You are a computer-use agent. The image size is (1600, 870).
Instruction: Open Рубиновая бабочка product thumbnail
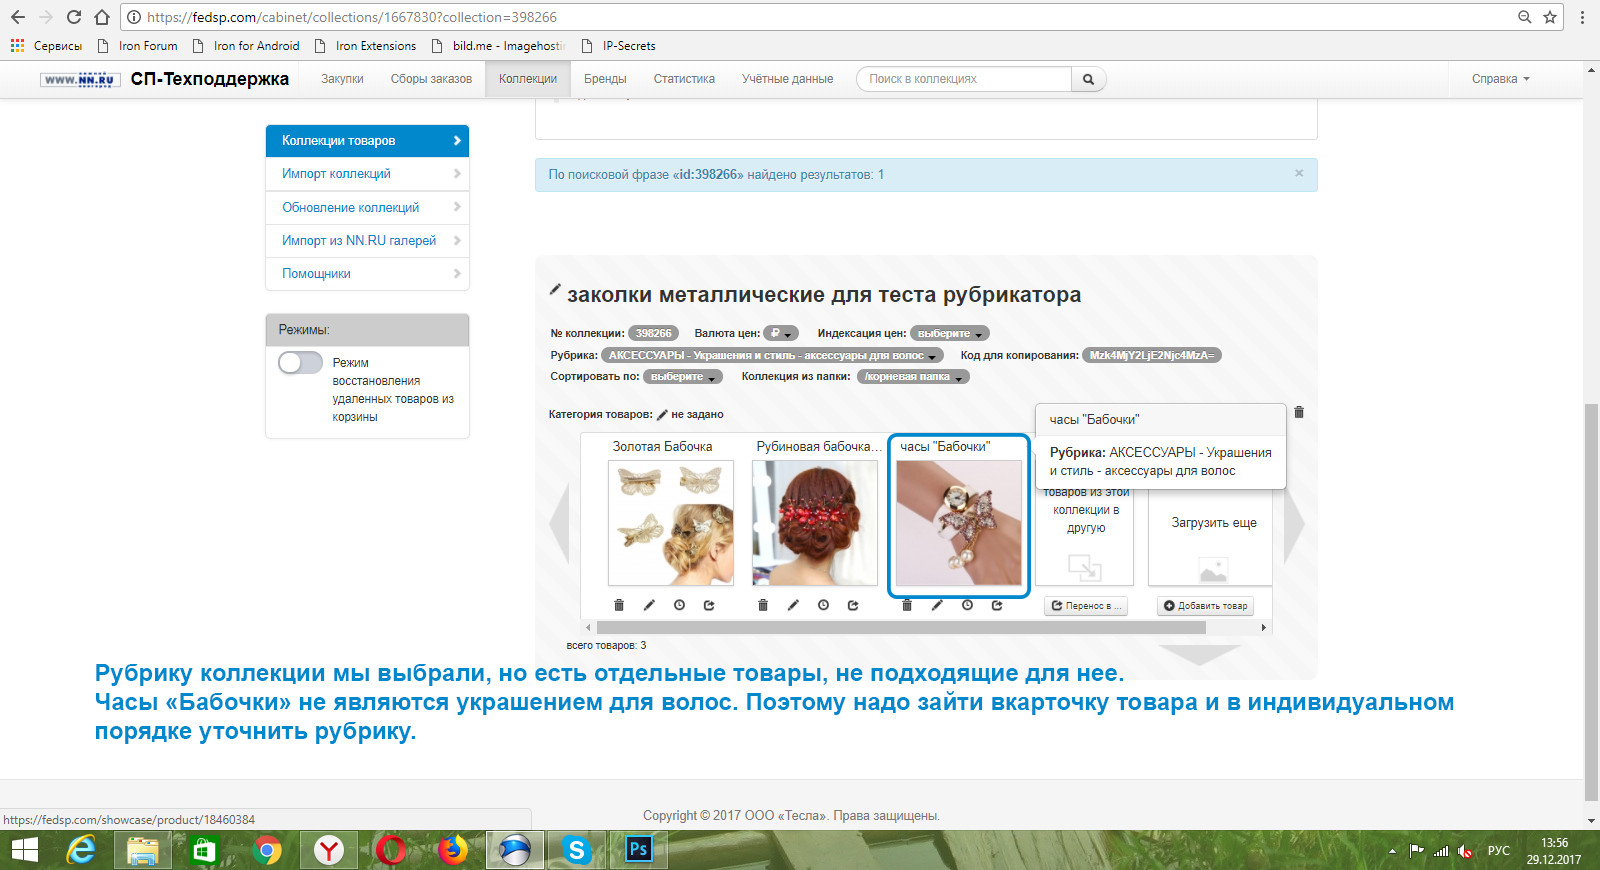tap(815, 523)
